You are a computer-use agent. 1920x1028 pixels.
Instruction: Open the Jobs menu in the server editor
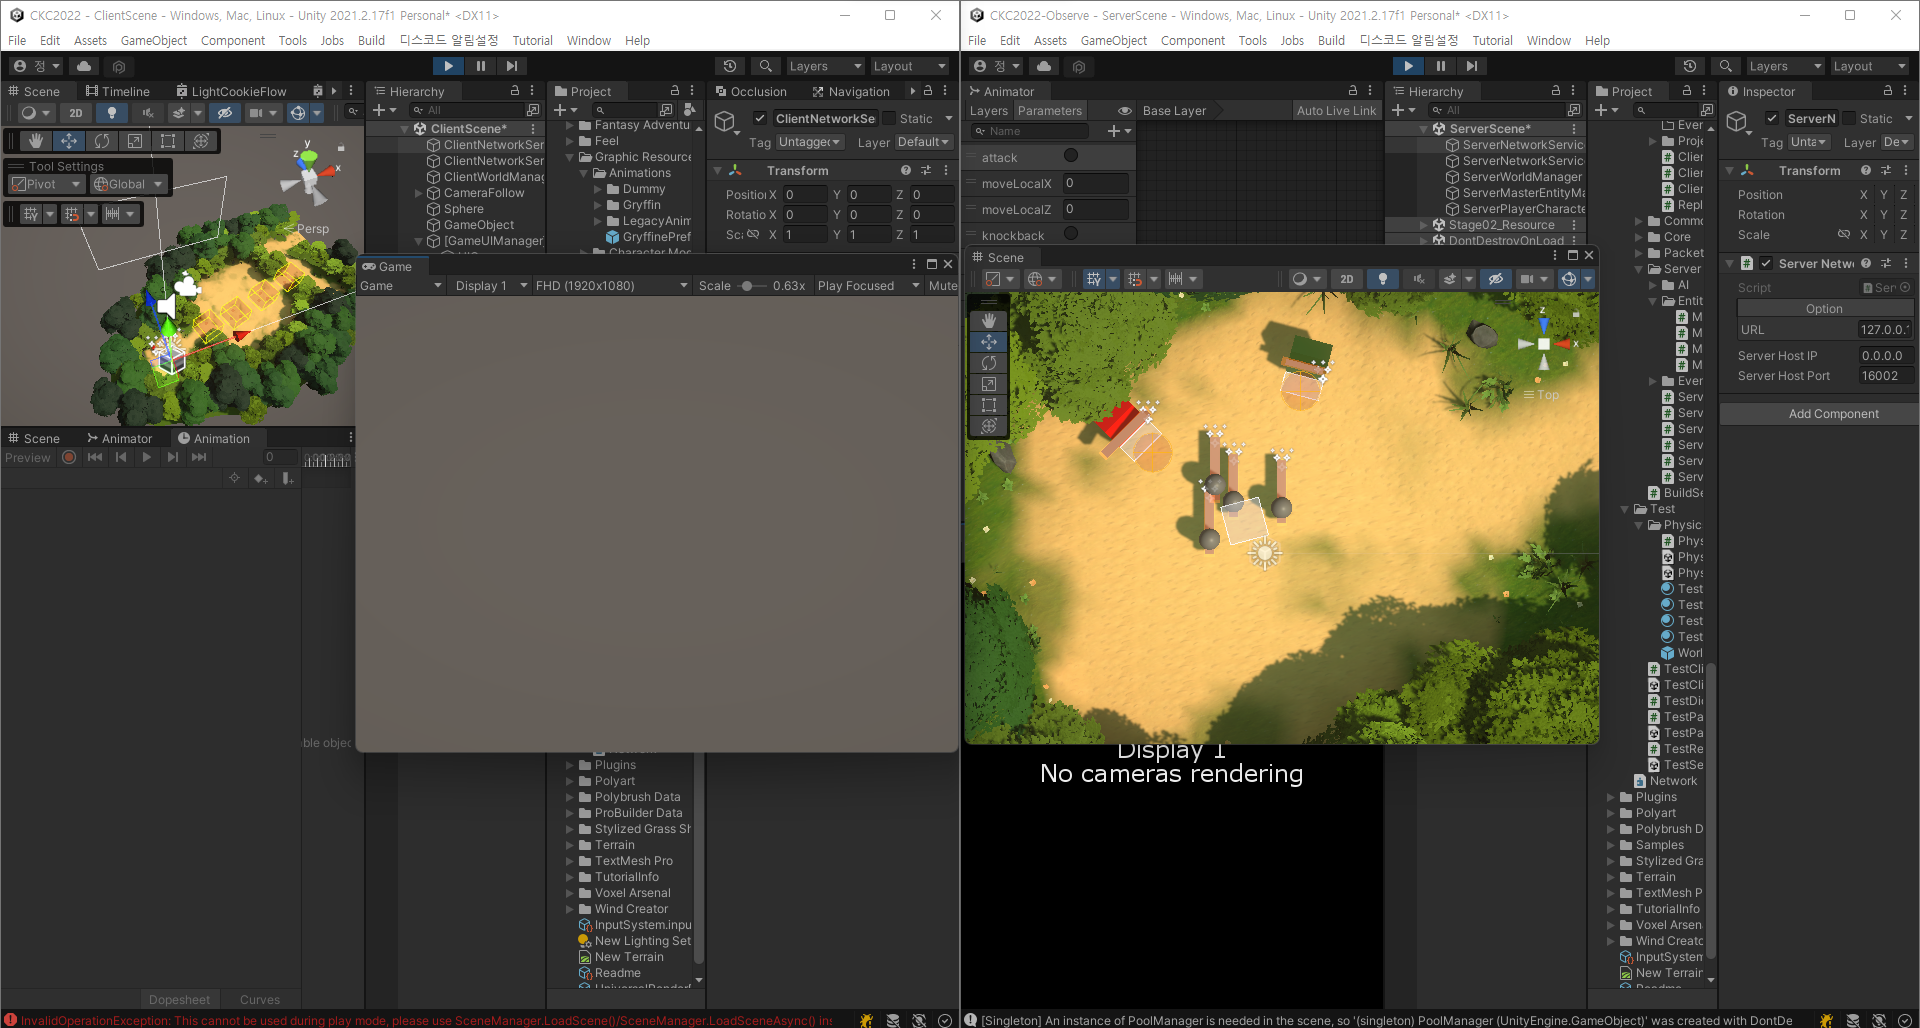coord(1292,41)
